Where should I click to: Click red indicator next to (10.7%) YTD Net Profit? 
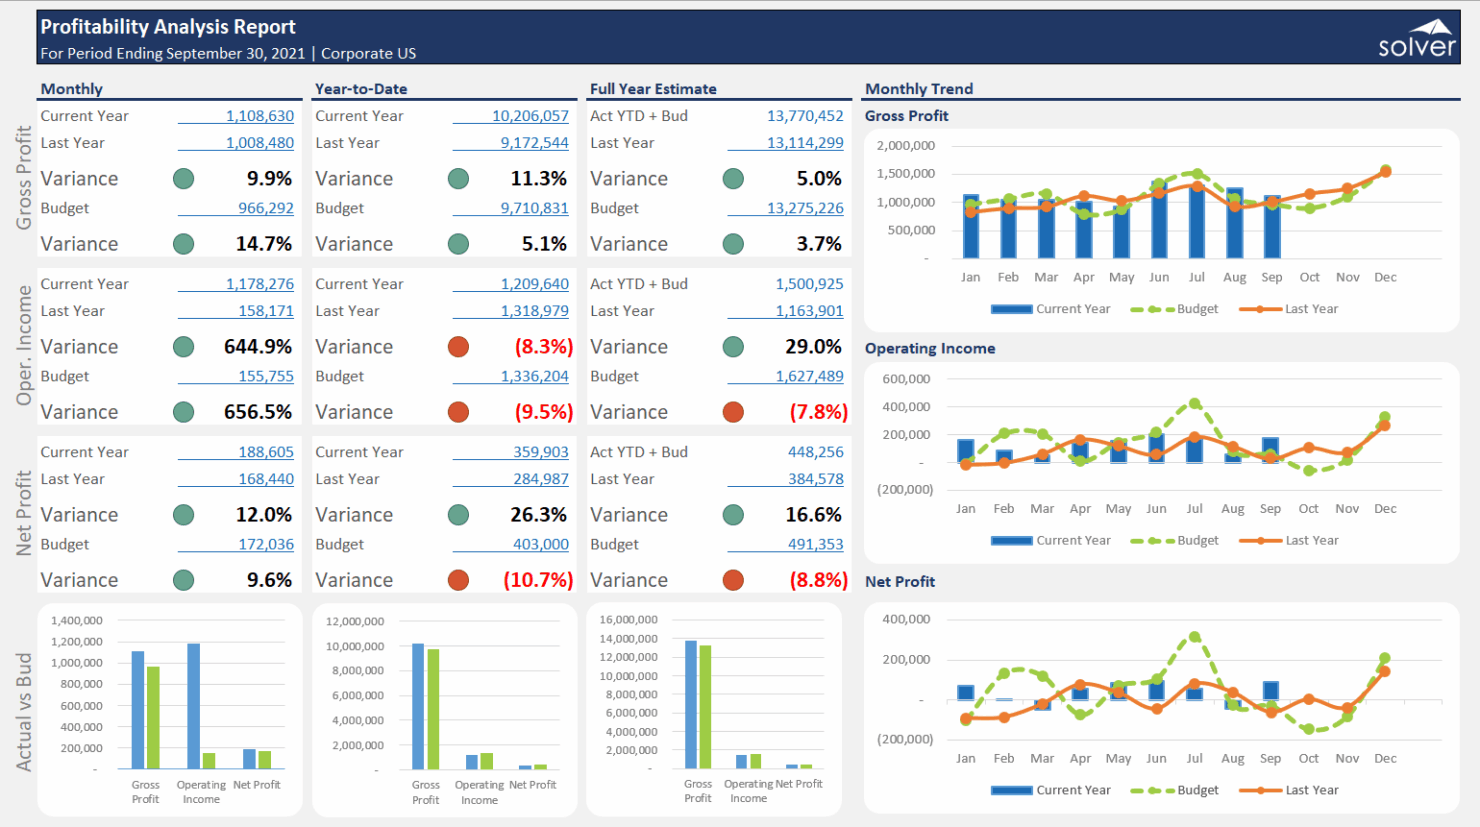coord(458,579)
